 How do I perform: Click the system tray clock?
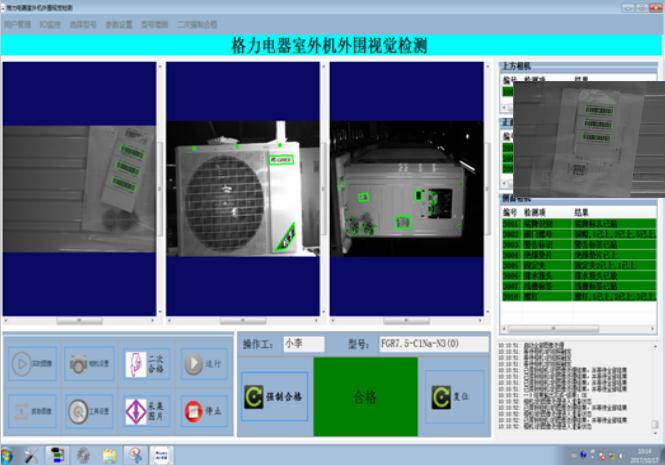(644, 456)
